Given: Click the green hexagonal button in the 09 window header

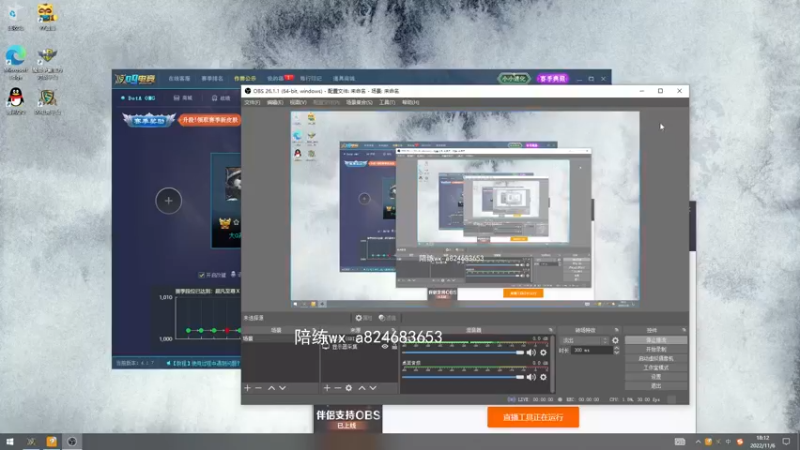Looking at the screenshot, I should click(513, 79).
